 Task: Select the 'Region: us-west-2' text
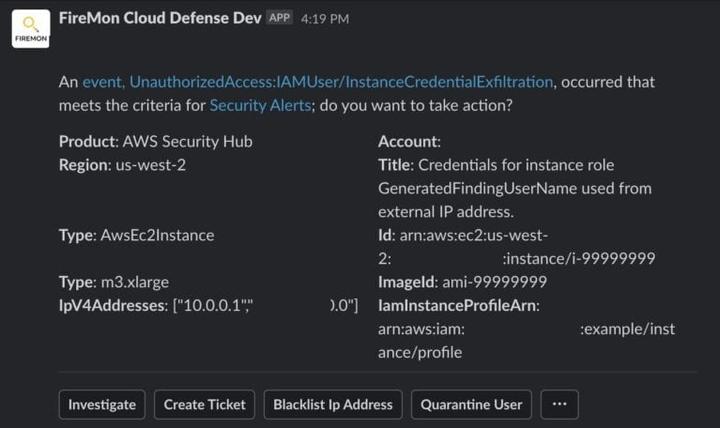(x=122, y=165)
